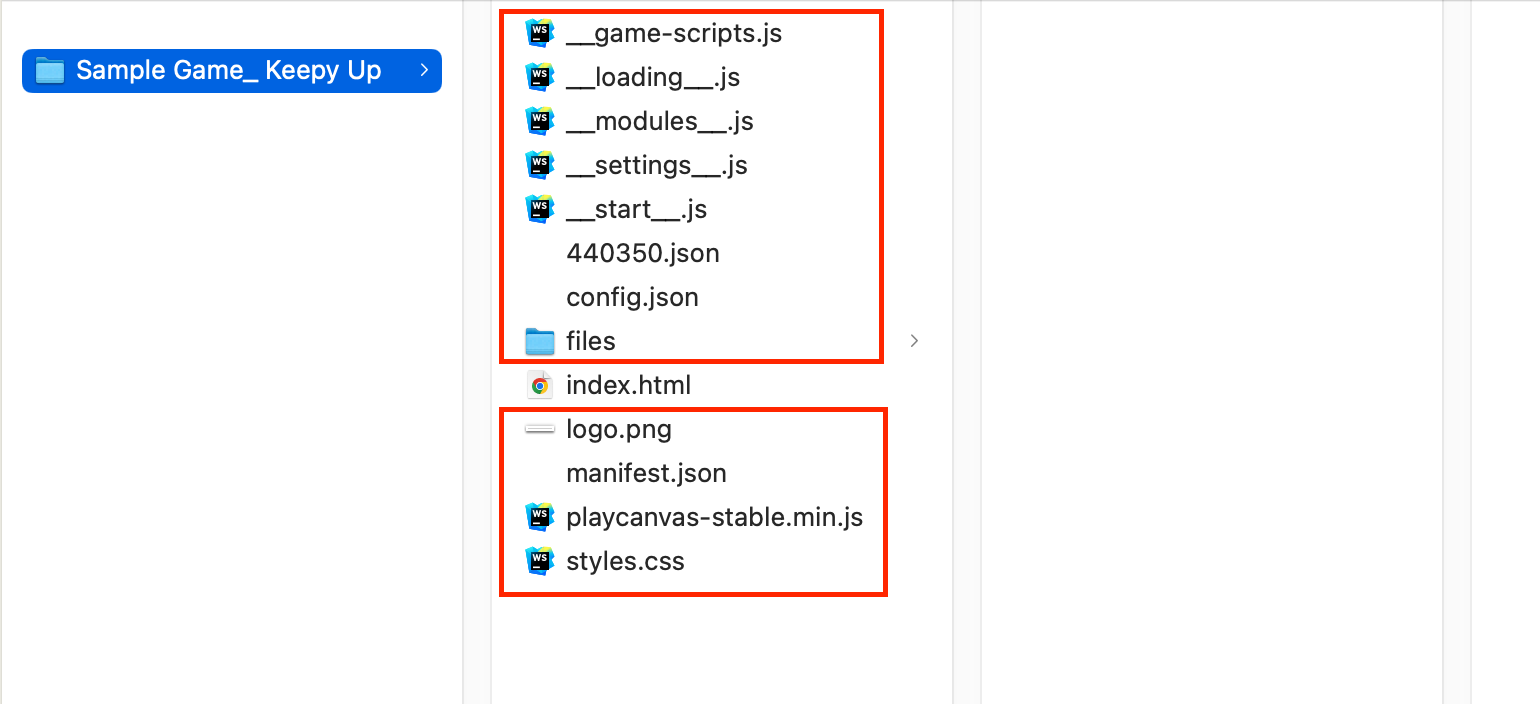
Task: Click the WebStorm icon beside playcanvas-stable.min.js
Action: pos(540,517)
